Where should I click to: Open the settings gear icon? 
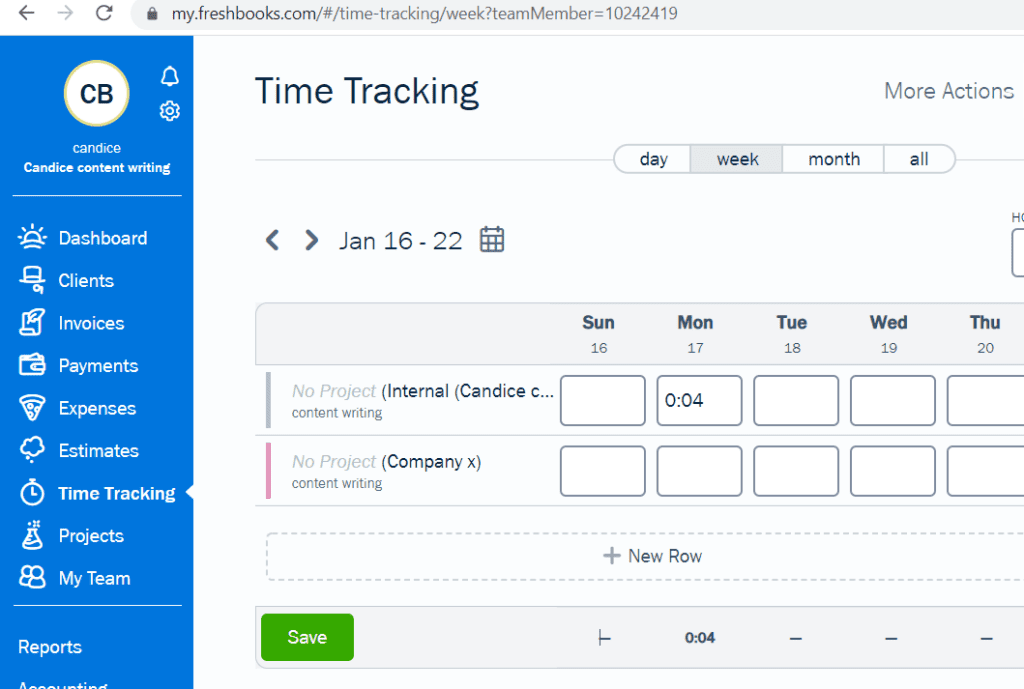169,110
